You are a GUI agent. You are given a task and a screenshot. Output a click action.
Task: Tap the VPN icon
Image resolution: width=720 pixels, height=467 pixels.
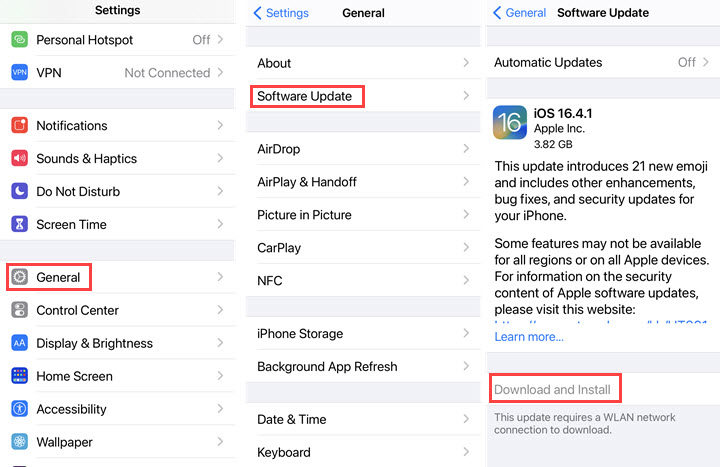click(x=19, y=73)
